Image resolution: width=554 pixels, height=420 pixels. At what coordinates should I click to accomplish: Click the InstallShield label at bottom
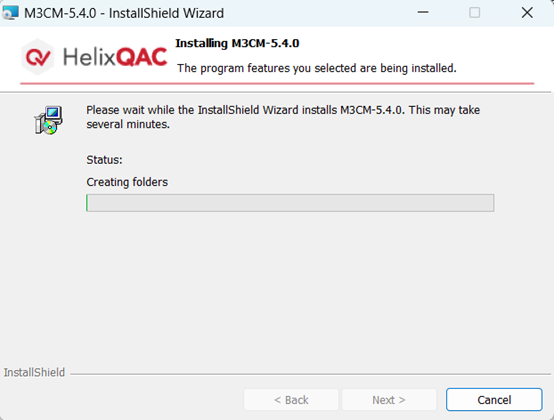pyautogui.click(x=34, y=372)
